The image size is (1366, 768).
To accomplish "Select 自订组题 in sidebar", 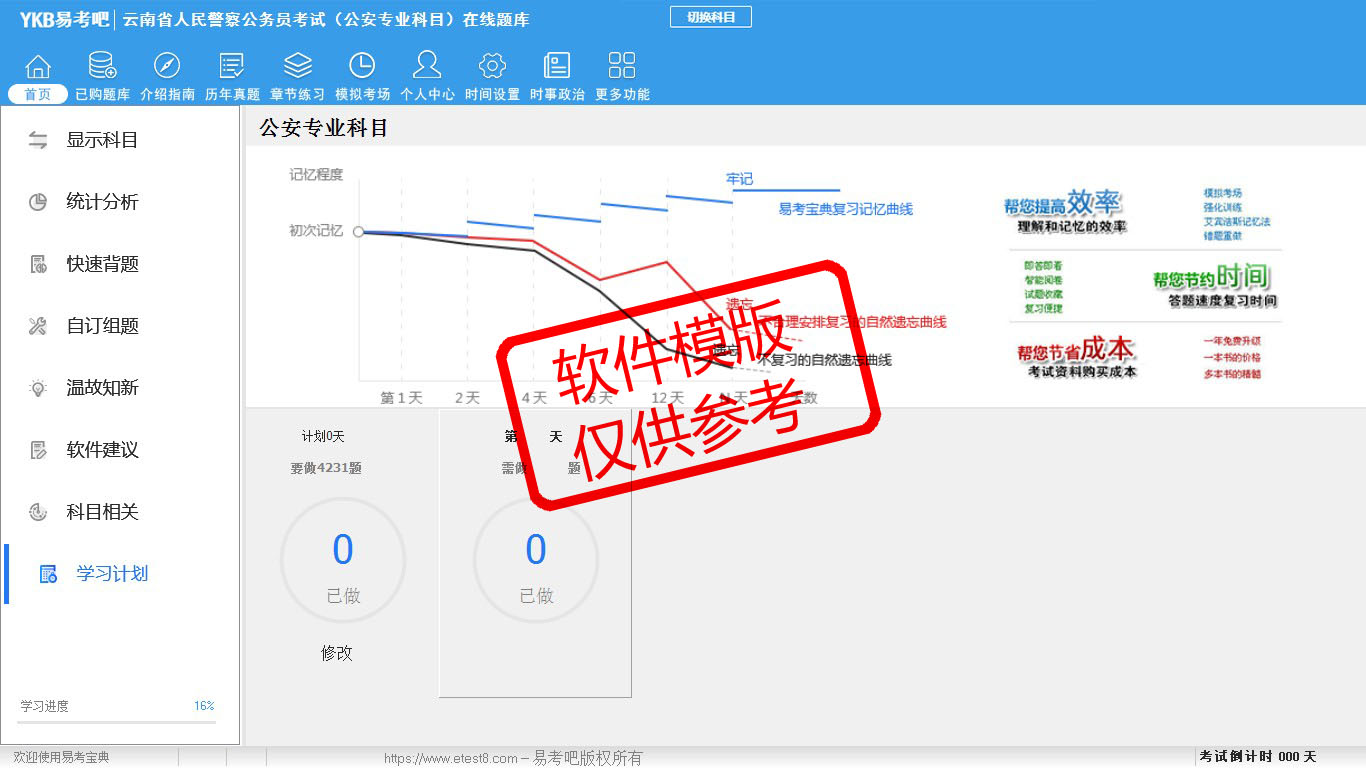I will pyautogui.click(x=102, y=326).
